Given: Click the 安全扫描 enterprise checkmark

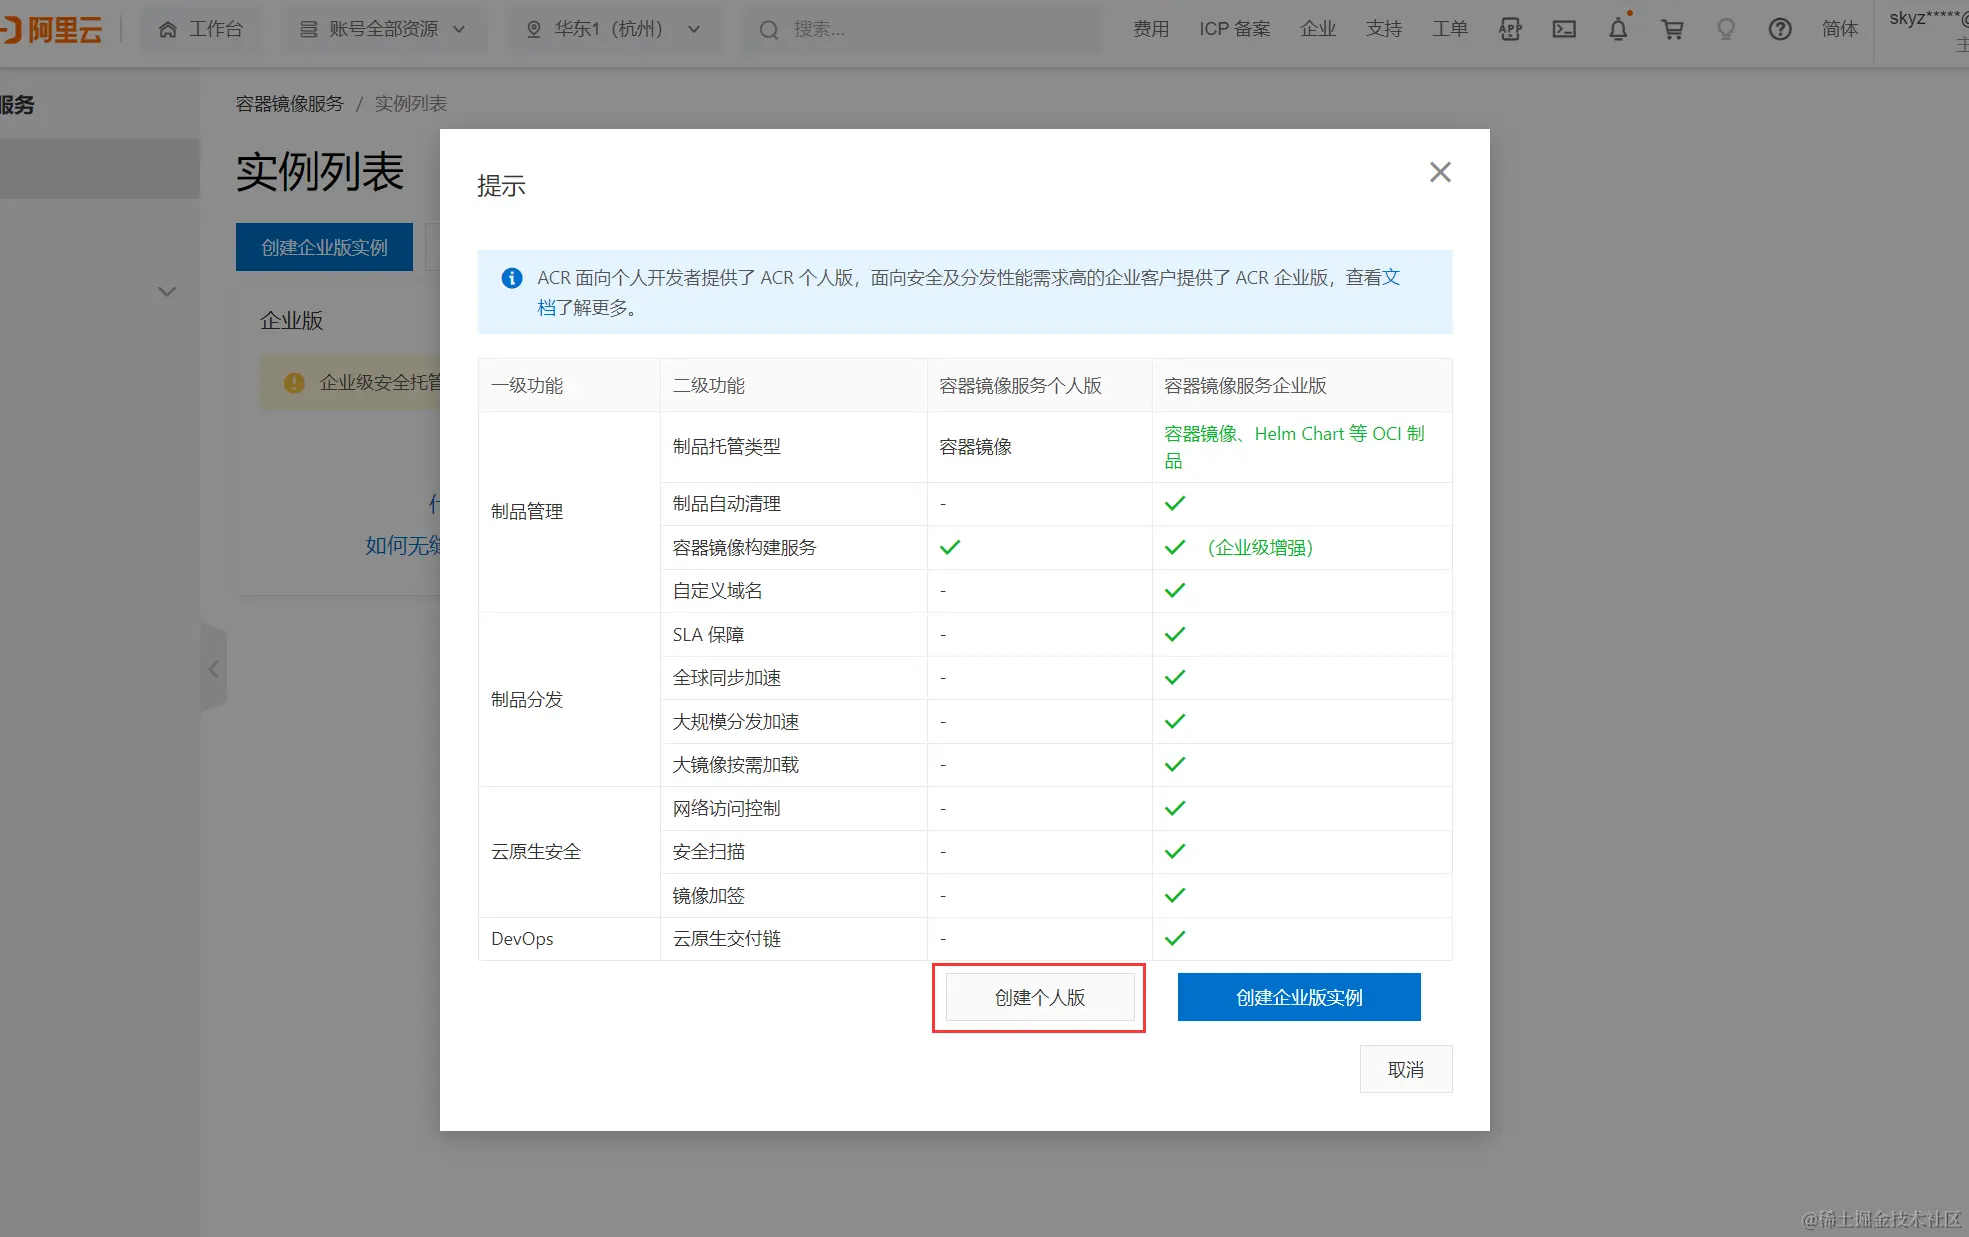Looking at the screenshot, I should coord(1175,851).
